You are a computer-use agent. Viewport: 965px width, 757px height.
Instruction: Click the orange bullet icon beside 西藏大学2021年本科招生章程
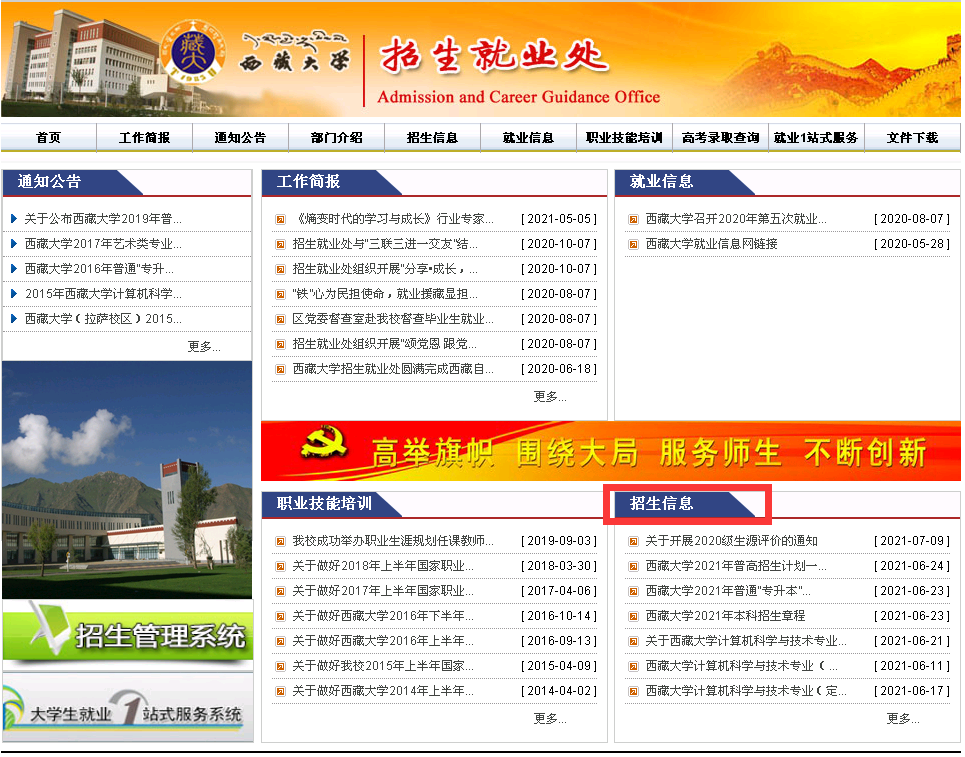click(633, 616)
